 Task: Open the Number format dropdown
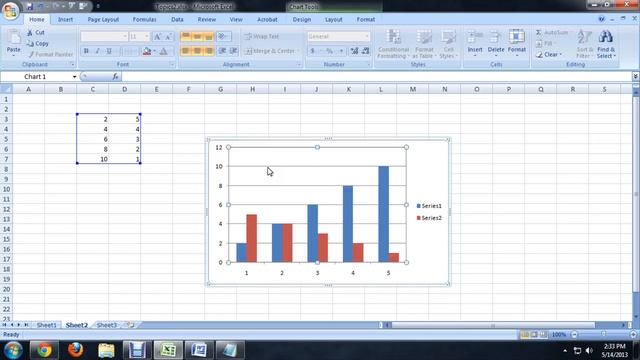click(x=366, y=36)
